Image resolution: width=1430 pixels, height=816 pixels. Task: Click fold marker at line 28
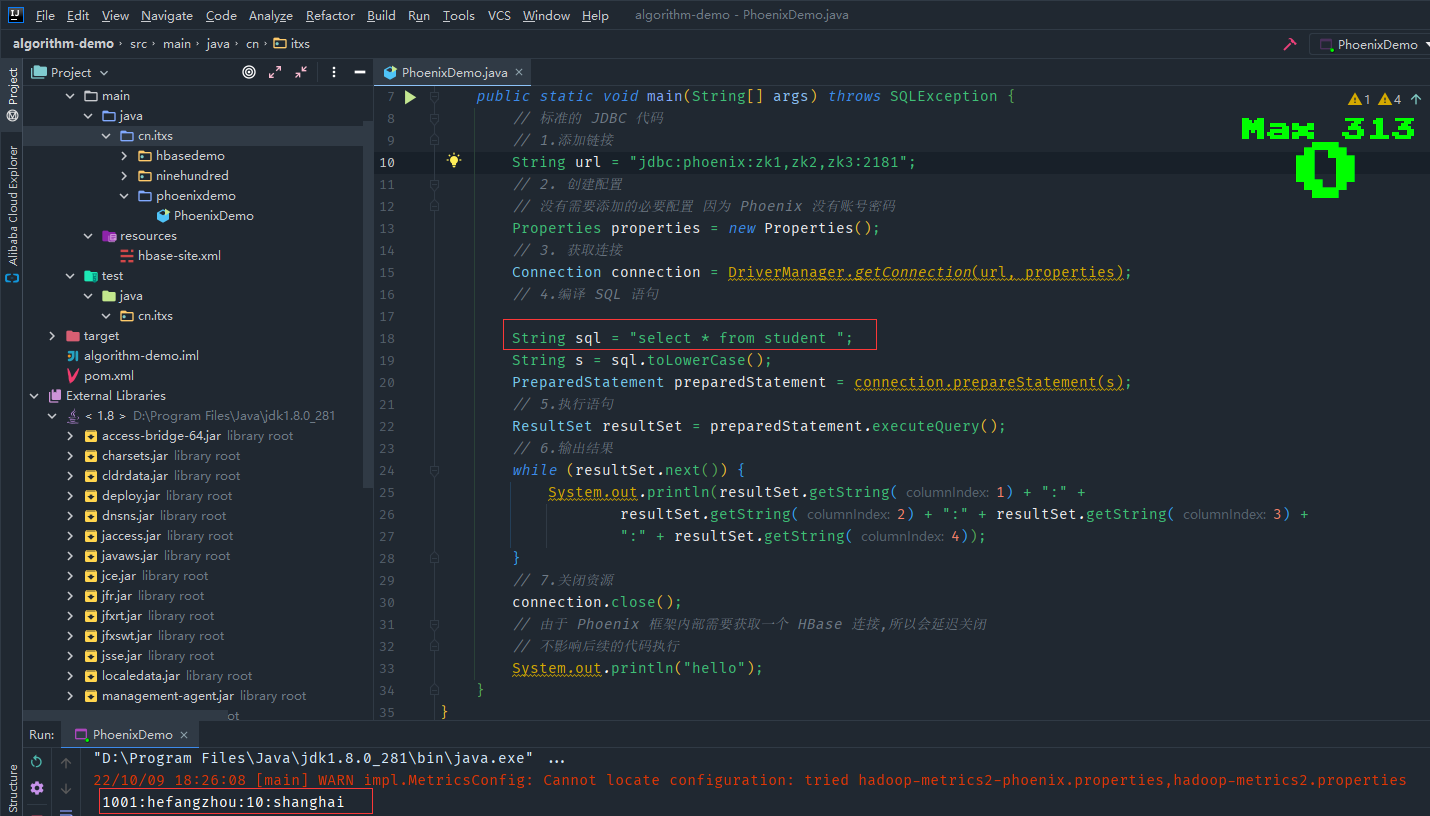coord(435,558)
